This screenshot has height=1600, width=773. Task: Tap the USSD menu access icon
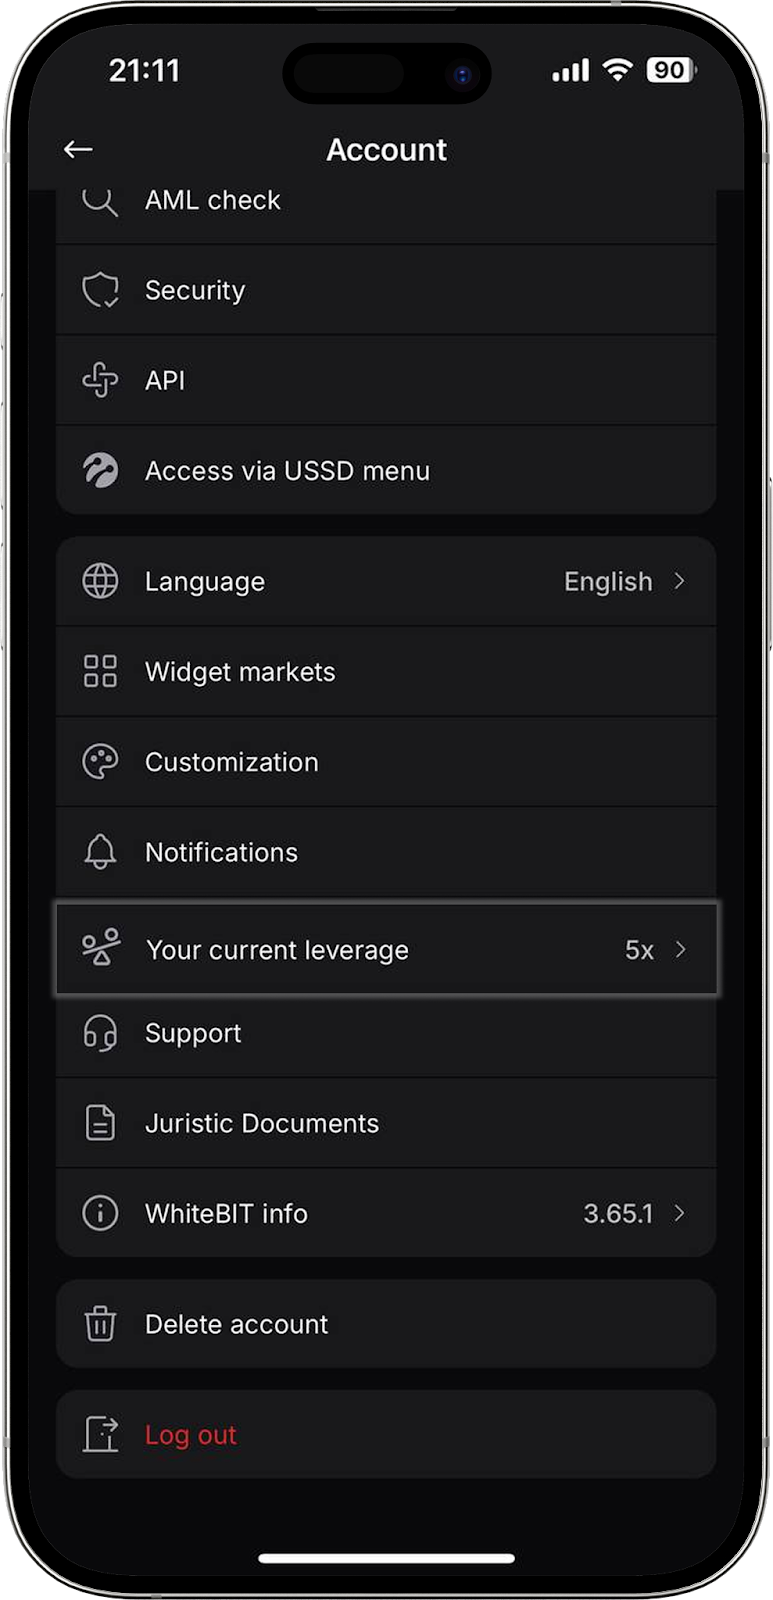pos(100,470)
